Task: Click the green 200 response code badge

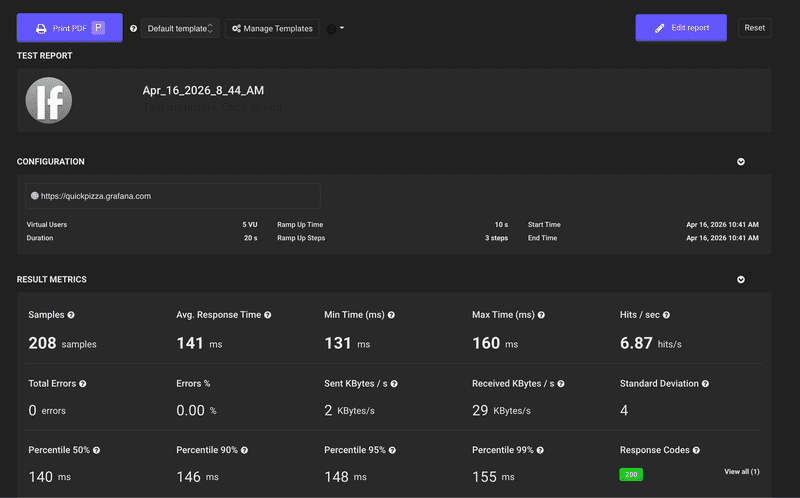Action: pos(631,474)
